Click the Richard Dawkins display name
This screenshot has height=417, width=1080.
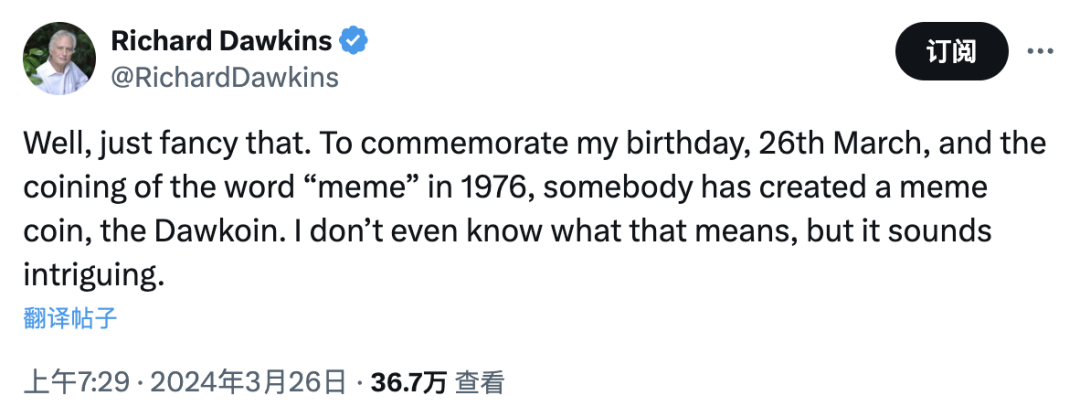point(223,41)
